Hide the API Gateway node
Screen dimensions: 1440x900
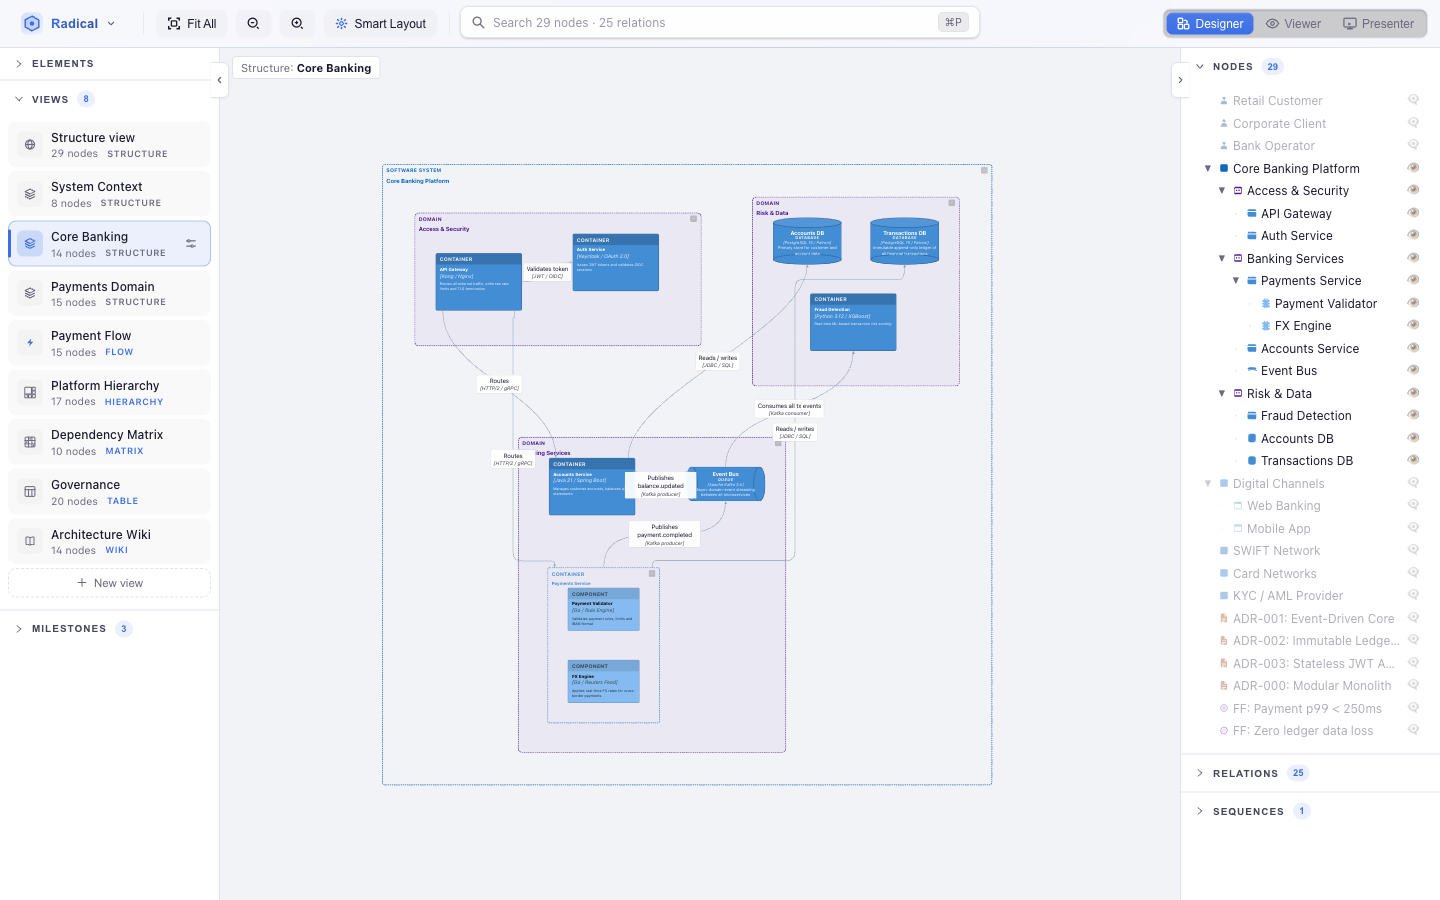coord(1414,213)
